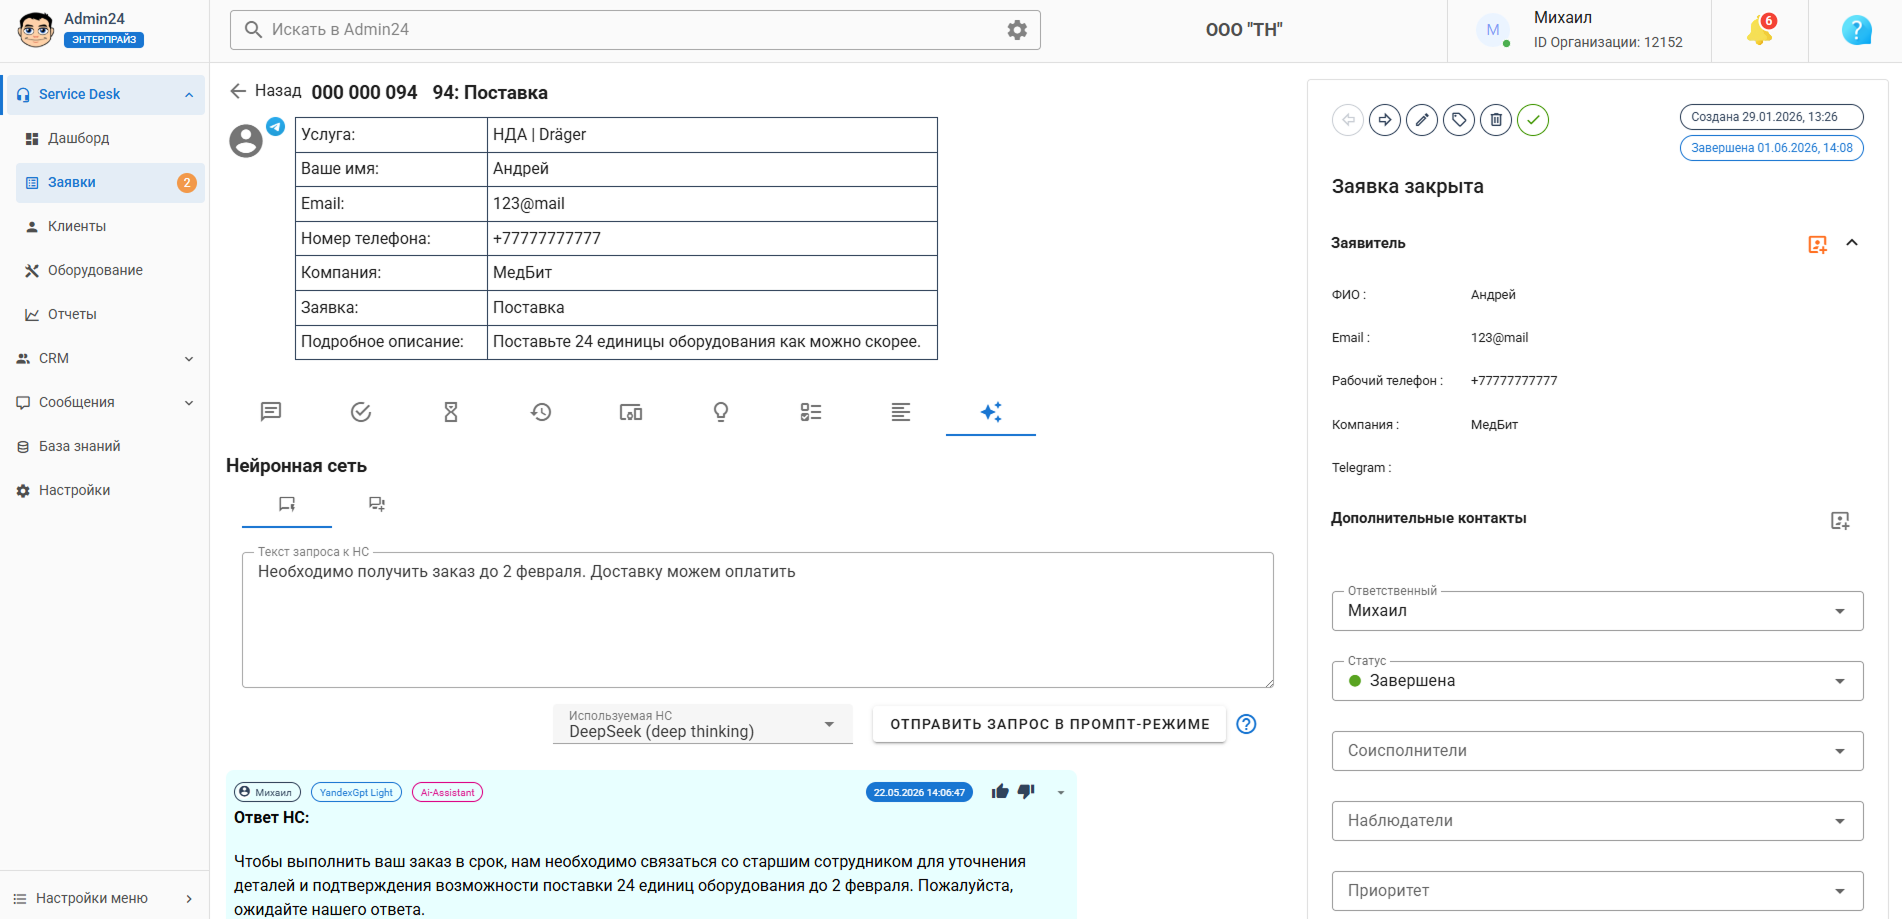Expand the Сообщения sidebar section
This screenshot has width=1902, height=919.
coord(189,403)
